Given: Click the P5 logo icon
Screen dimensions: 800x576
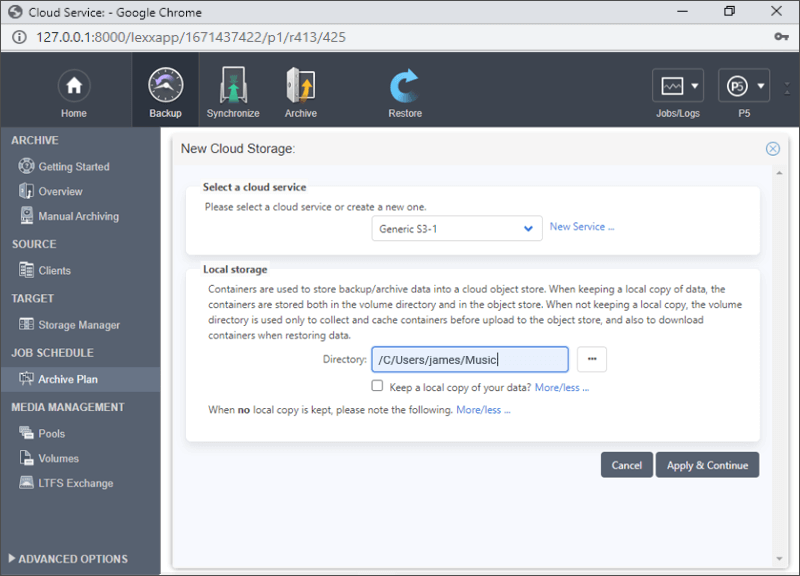Looking at the screenshot, I should tap(737, 86).
